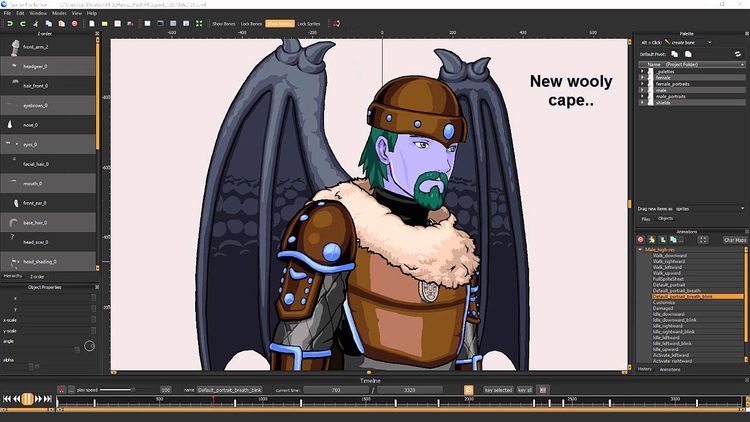Click the green Redo arrow icon
The image size is (750, 422).
tap(22, 23)
